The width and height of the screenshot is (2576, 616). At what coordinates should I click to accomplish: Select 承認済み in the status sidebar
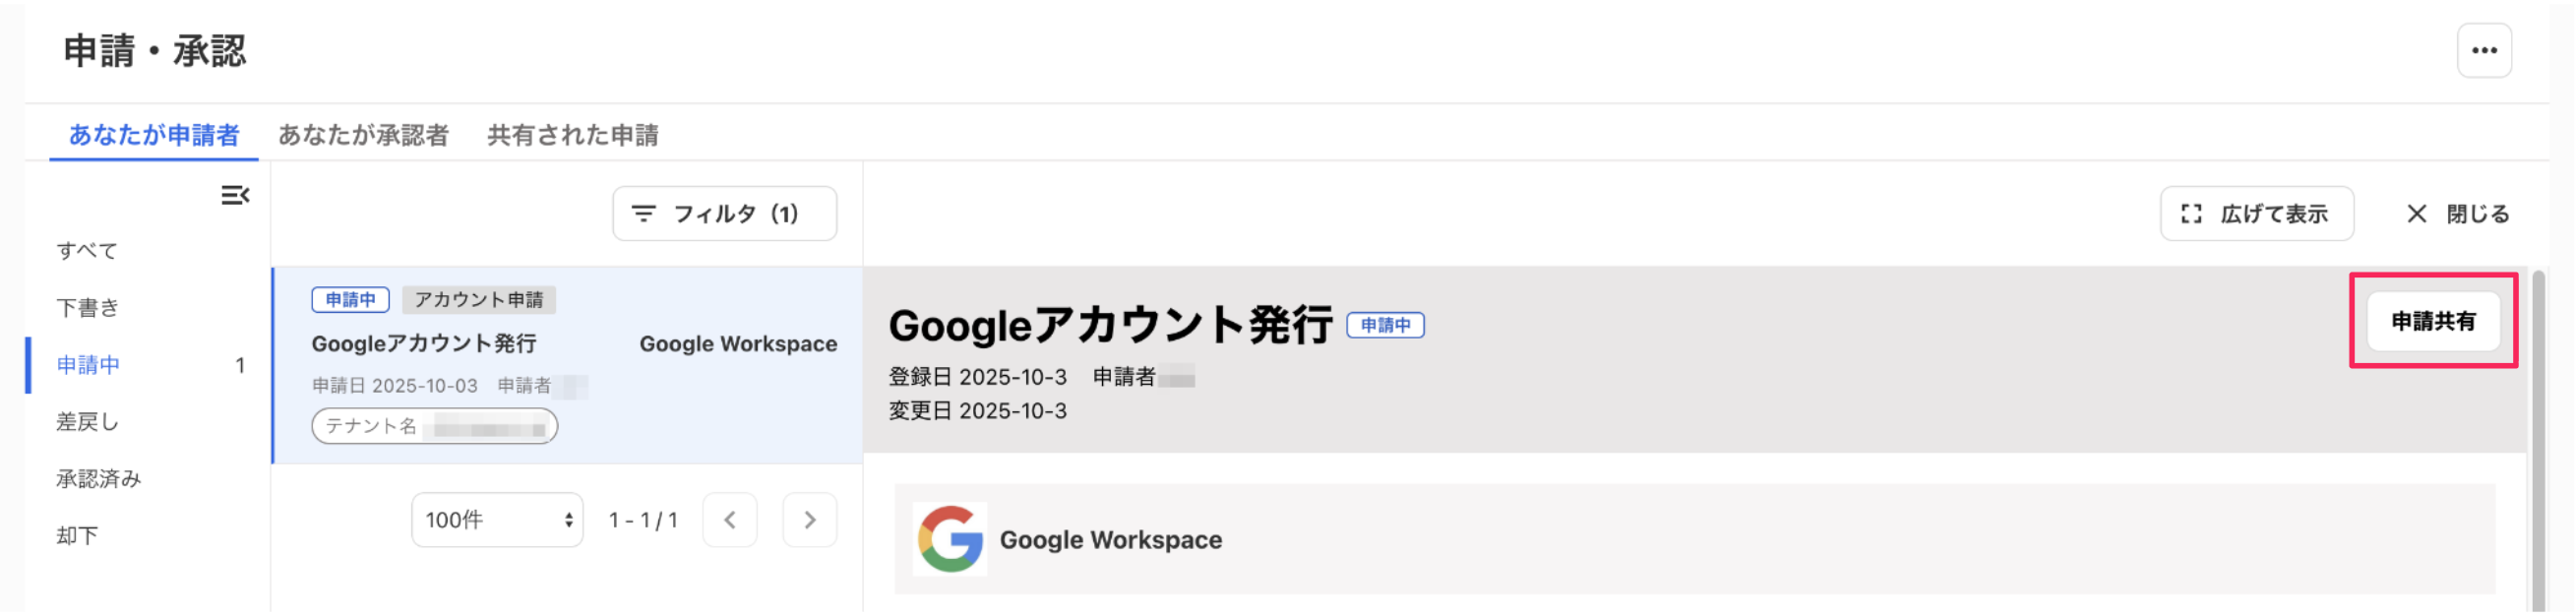click(98, 478)
